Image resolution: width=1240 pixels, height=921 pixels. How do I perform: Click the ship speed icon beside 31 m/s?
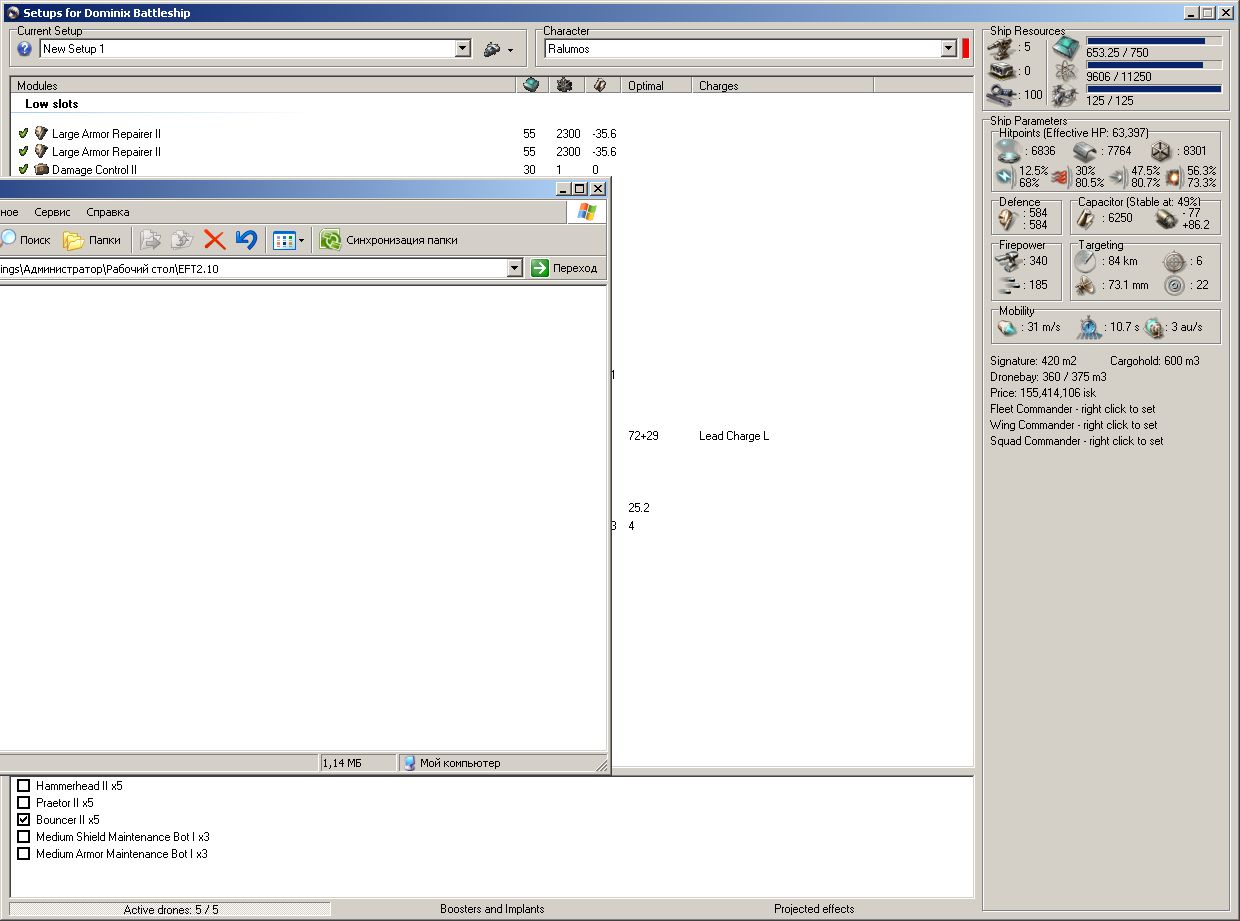point(1008,327)
